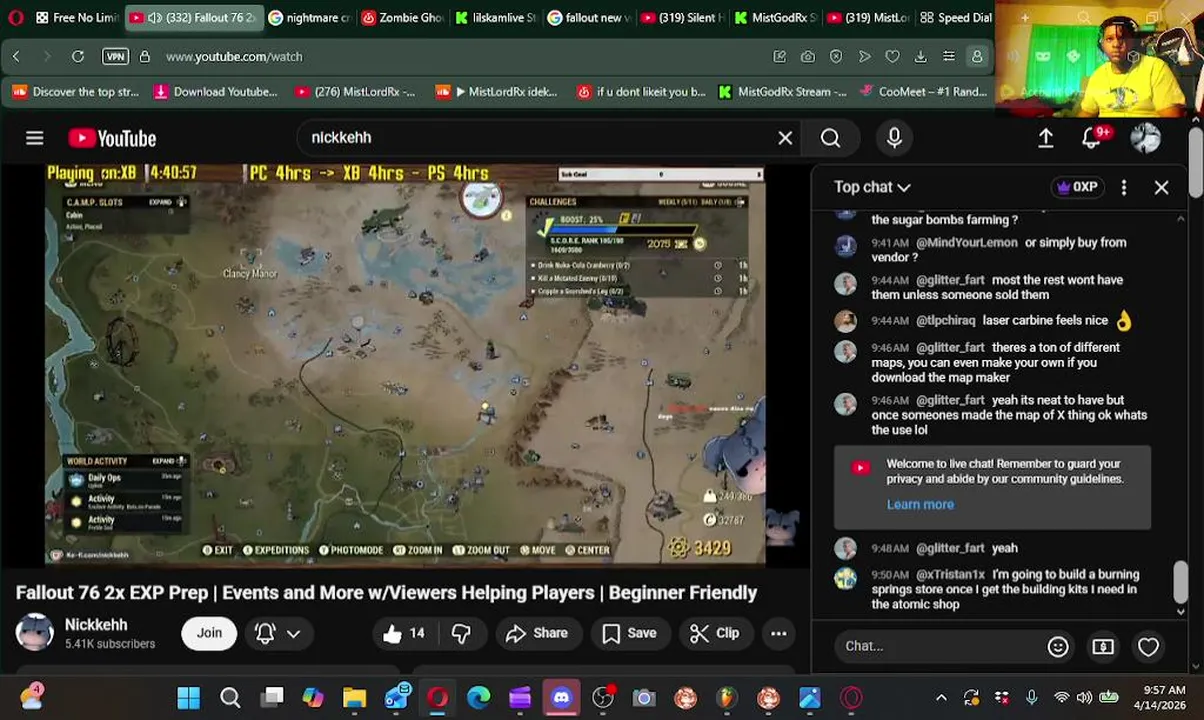This screenshot has width=1204, height=720.
Task: Dislike the video with thumbs down
Action: (461, 633)
